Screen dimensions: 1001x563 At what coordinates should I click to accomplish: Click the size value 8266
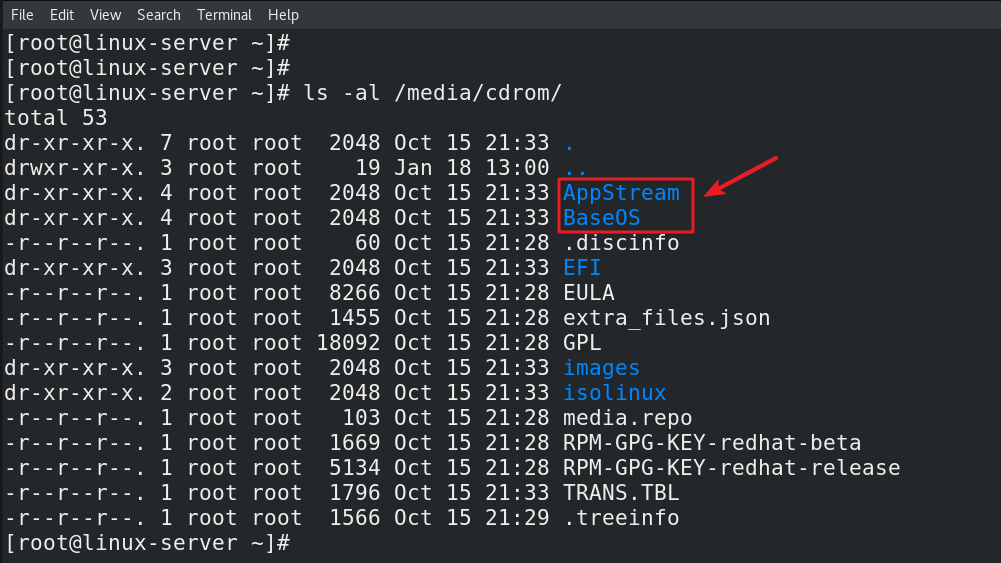[x=355, y=293]
